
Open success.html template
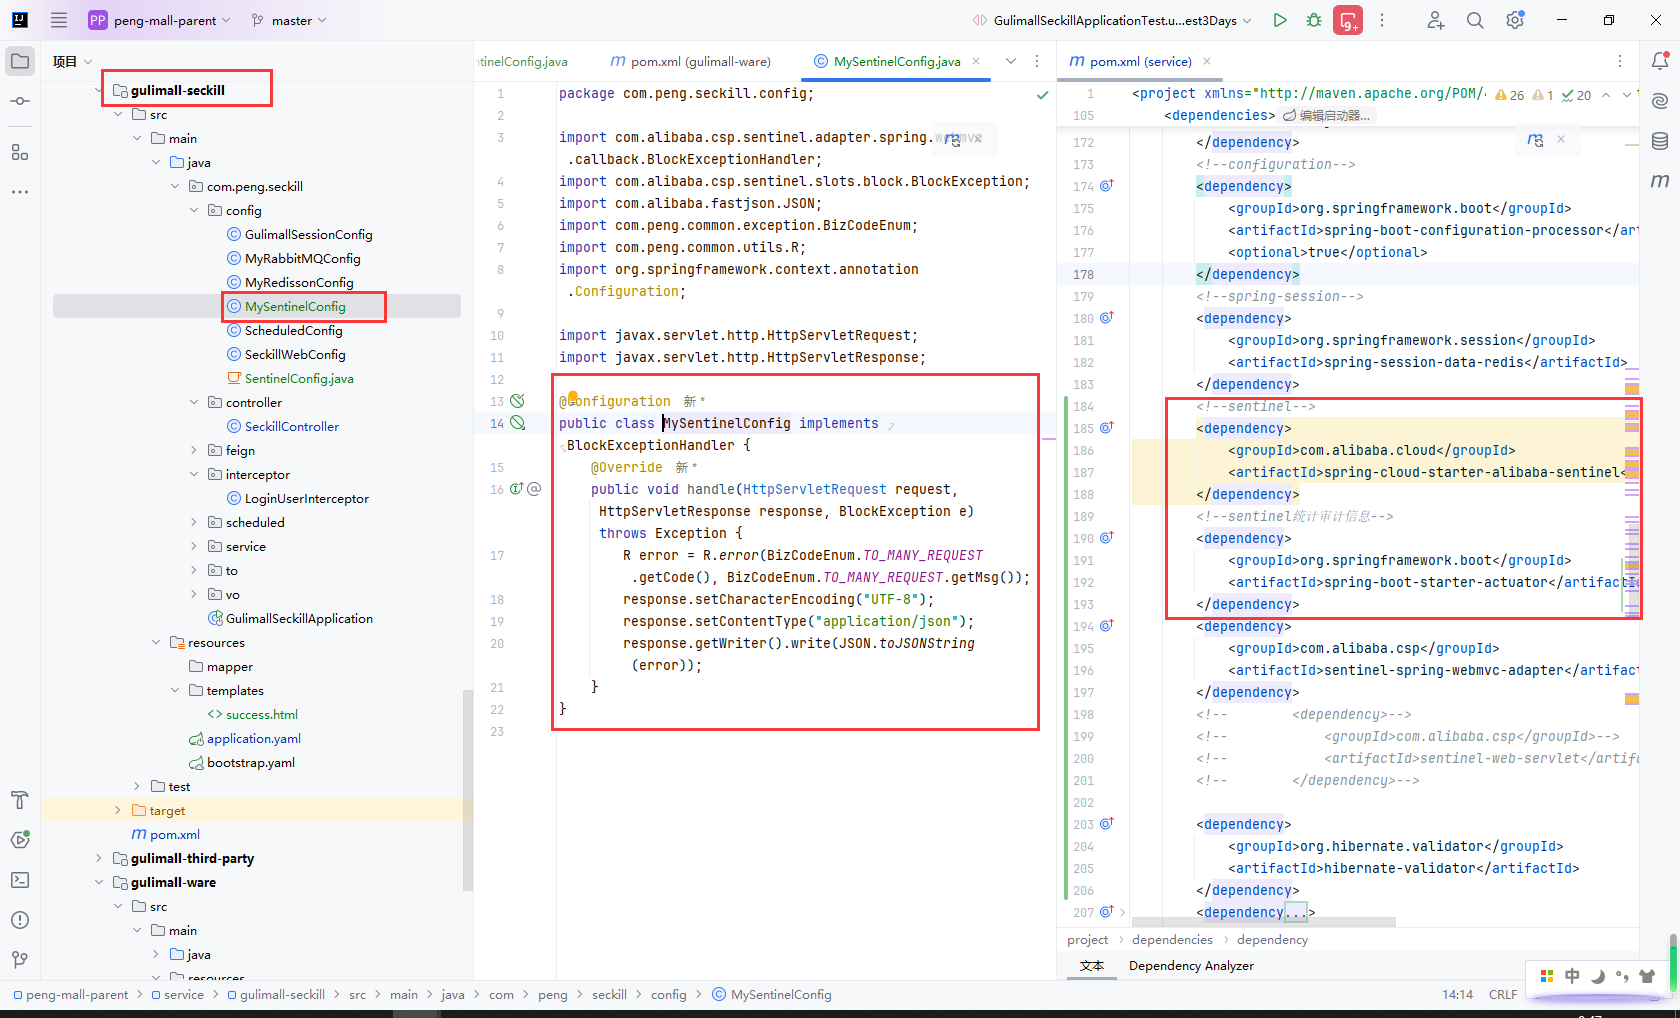coord(253,714)
